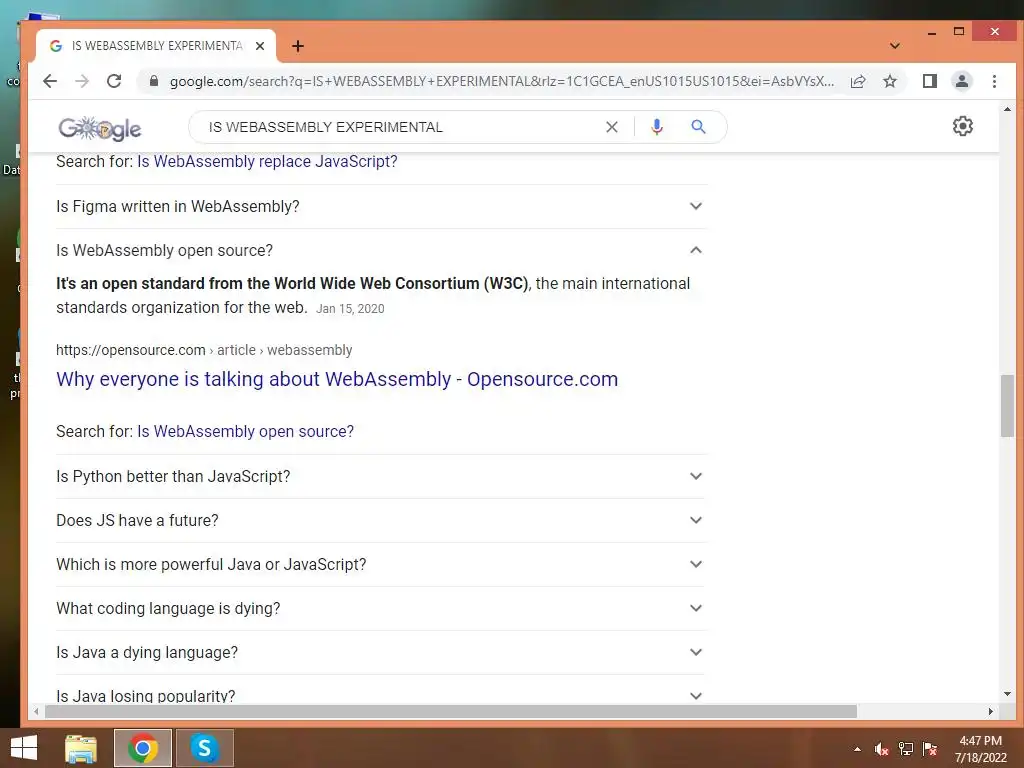
Task: Clear the Google search box
Action: (x=612, y=127)
